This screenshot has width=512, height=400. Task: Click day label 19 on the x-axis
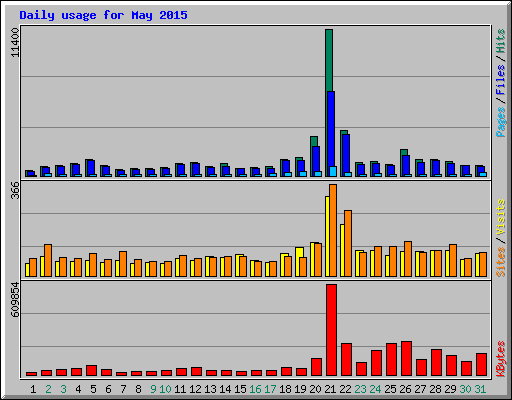(x=300, y=389)
